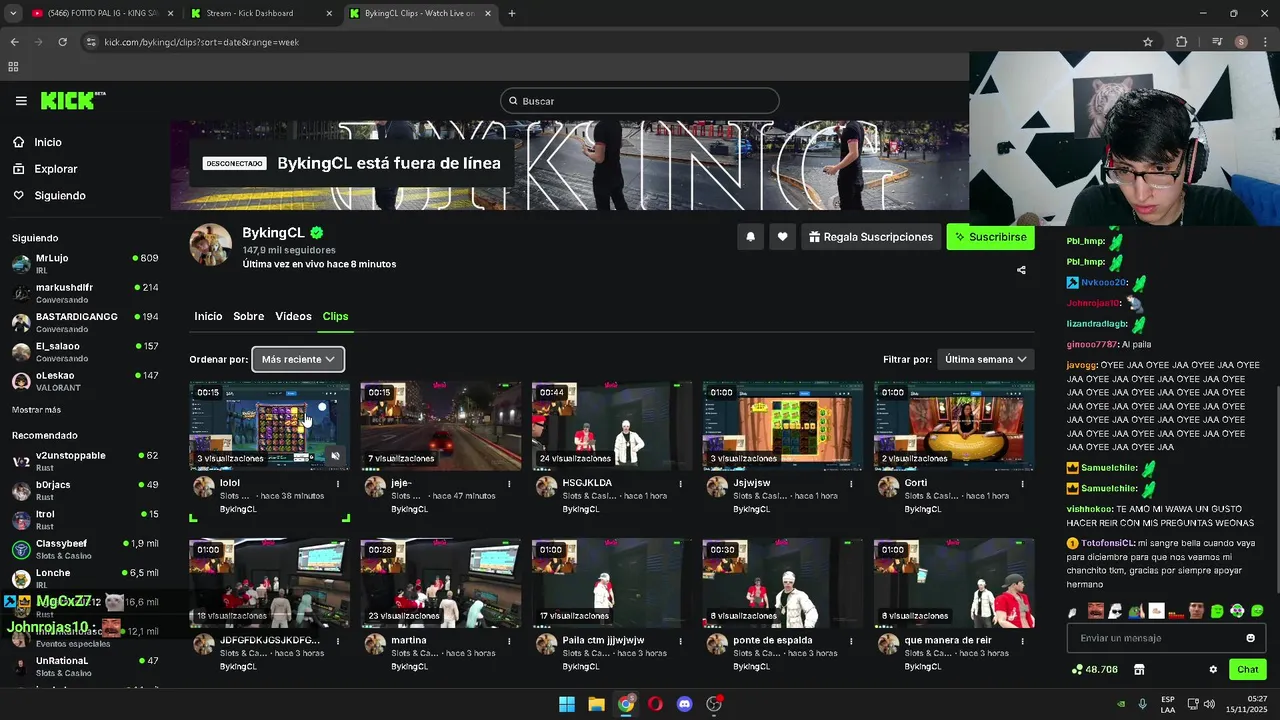The image size is (1280, 720).
Task: Open the three-dot menu for ponte de espalda
Action: 851,641
